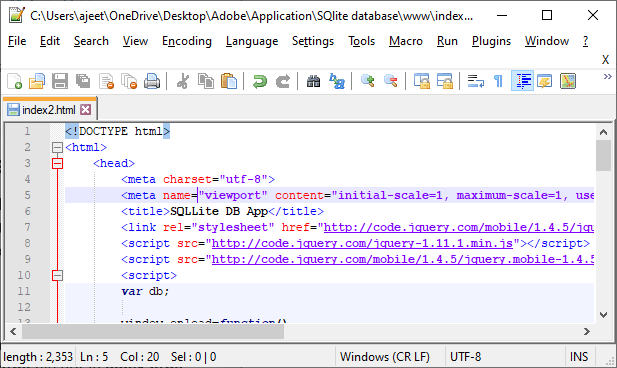Image resolution: width=617 pixels, height=368 pixels.
Task: Open the Window menu
Action: click(x=547, y=41)
